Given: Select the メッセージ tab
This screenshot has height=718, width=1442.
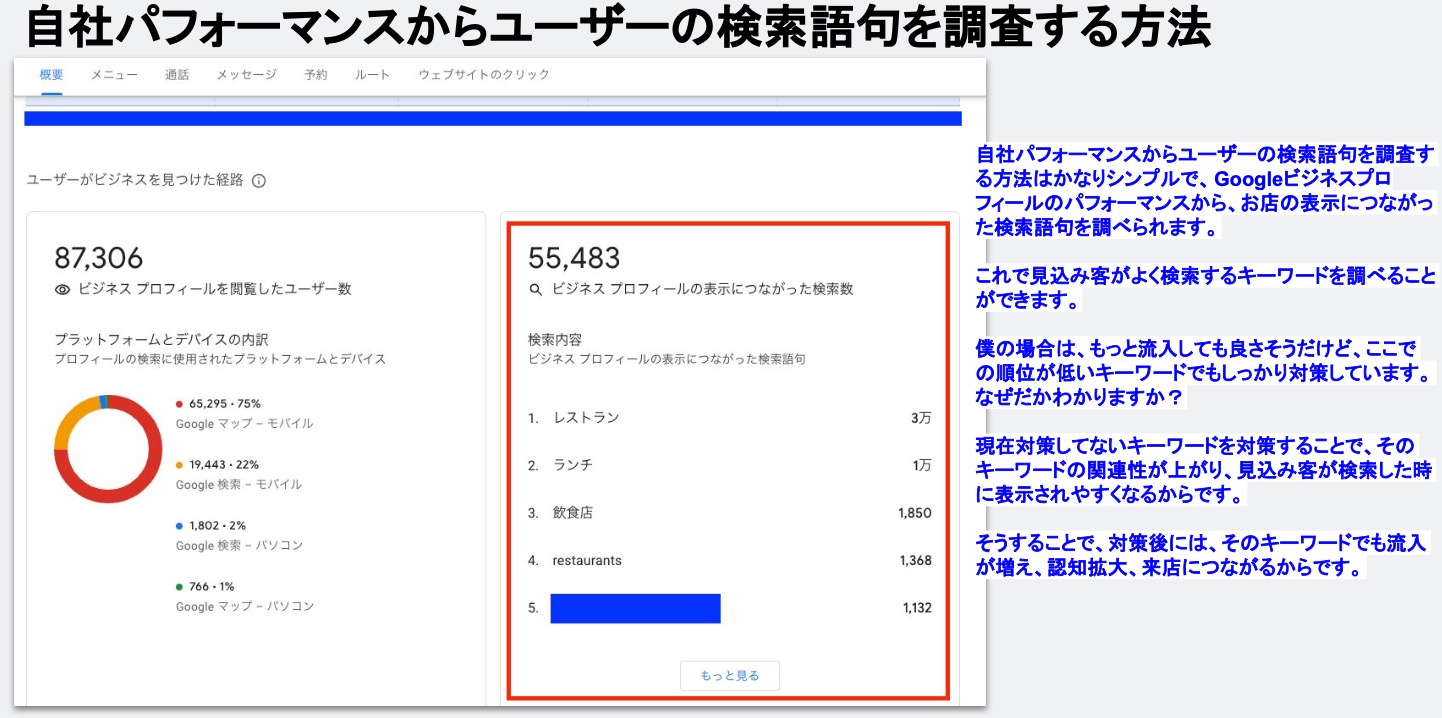Looking at the screenshot, I should pos(246,75).
